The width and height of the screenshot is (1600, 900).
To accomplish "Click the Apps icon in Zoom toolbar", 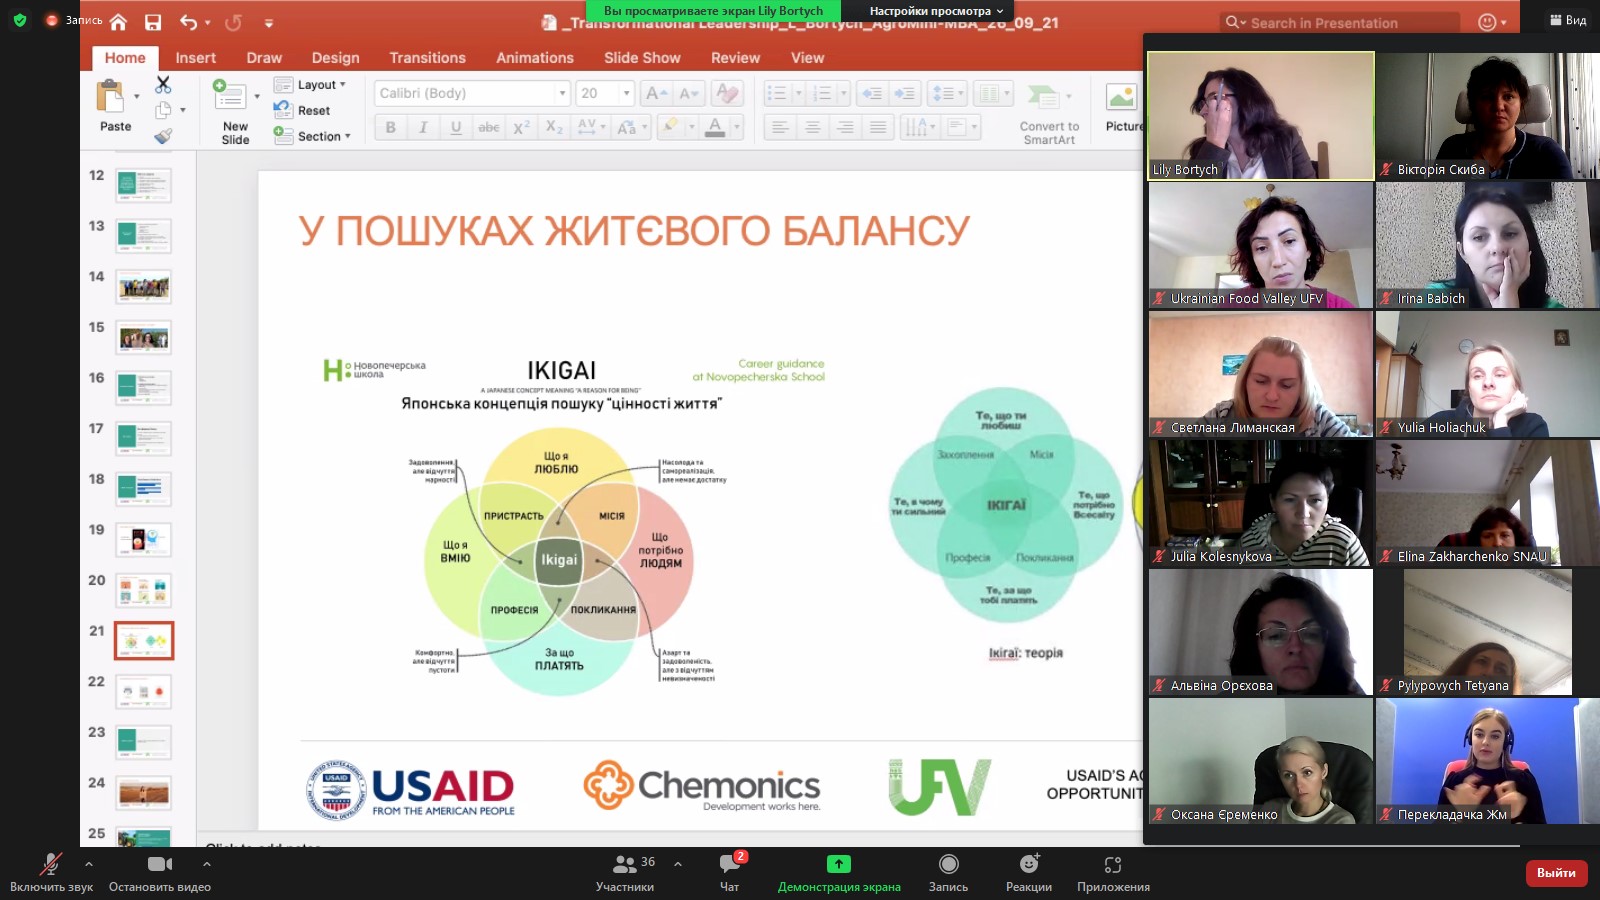I will (x=1112, y=864).
